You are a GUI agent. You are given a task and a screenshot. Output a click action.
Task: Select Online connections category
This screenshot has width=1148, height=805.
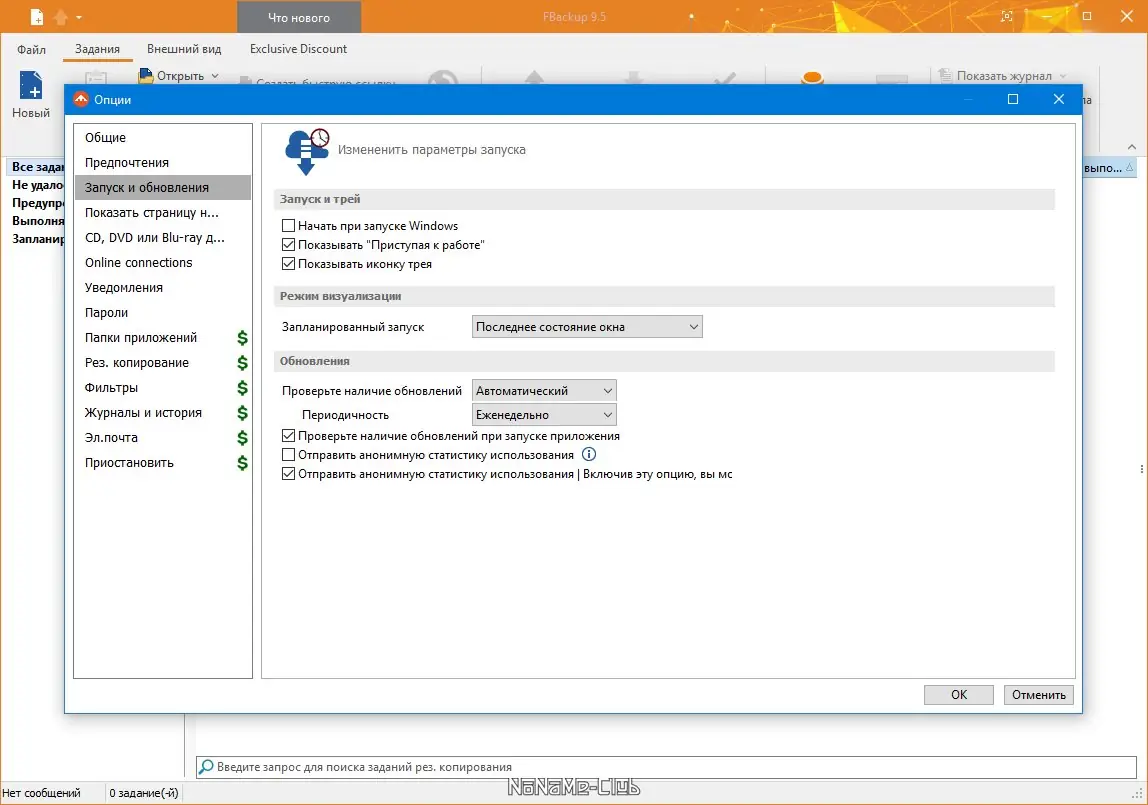(x=163, y=262)
